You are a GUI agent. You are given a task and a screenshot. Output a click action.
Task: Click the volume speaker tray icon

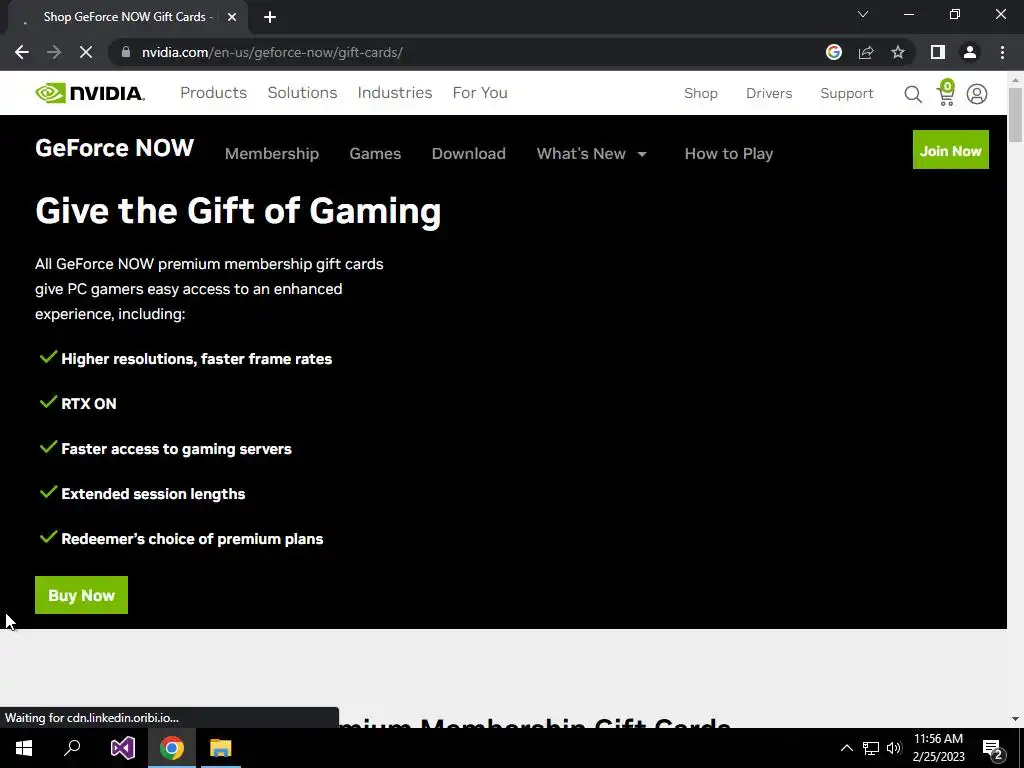point(894,748)
